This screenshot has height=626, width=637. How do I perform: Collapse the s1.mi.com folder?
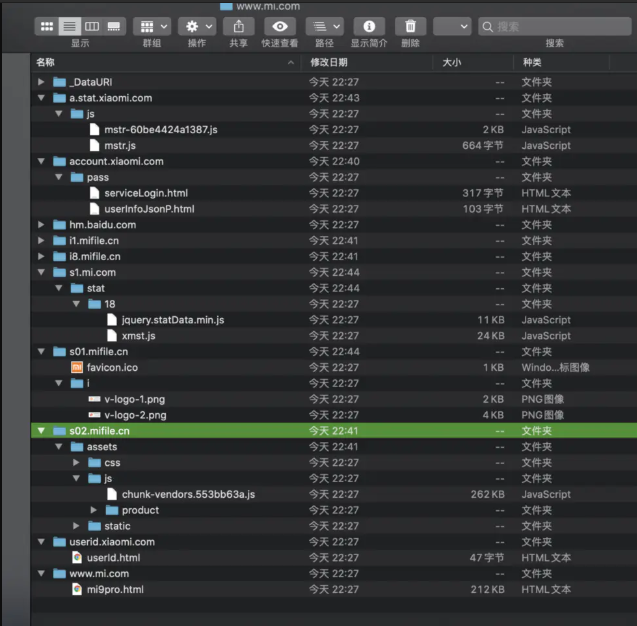(x=41, y=272)
